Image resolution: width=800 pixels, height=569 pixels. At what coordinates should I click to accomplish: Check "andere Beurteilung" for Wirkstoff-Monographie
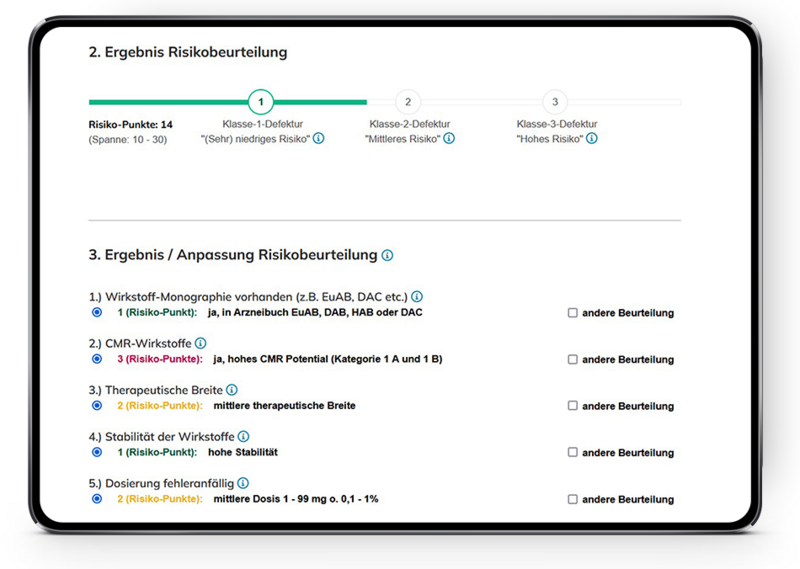573,313
